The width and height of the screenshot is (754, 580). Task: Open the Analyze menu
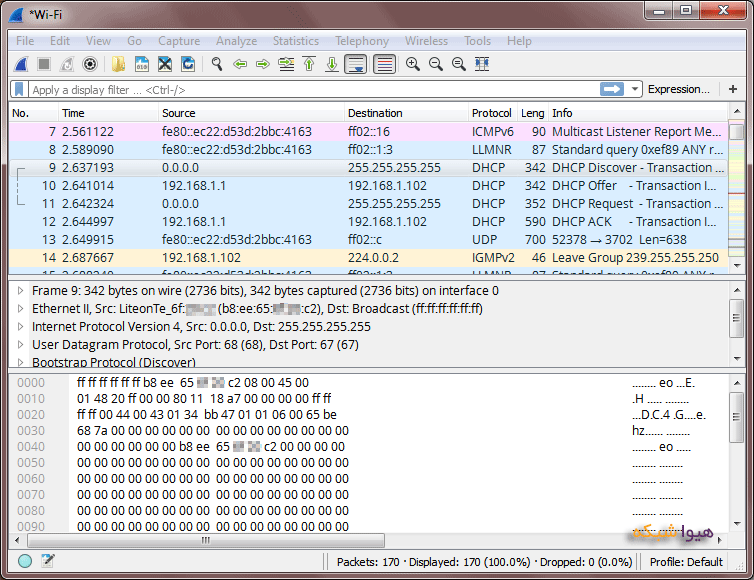[236, 41]
